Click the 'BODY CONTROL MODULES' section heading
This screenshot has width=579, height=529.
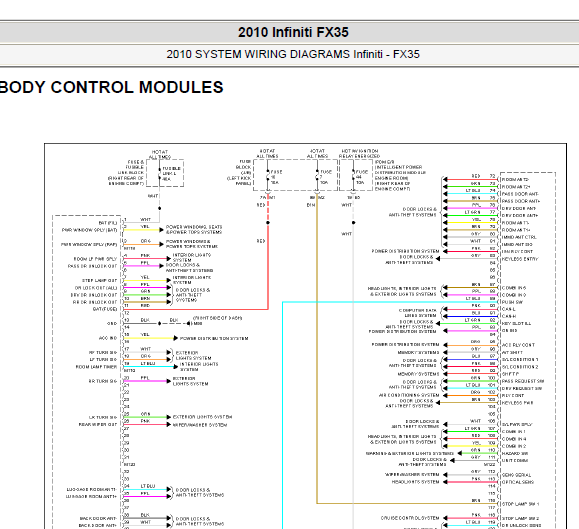111,87
